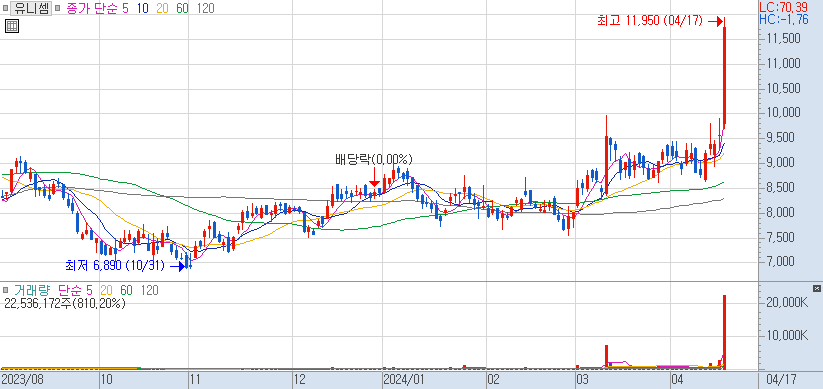Select the blue 10-day moving average legend
Image resolution: width=823 pixels, height=389 pixels.
click(142, 8)
